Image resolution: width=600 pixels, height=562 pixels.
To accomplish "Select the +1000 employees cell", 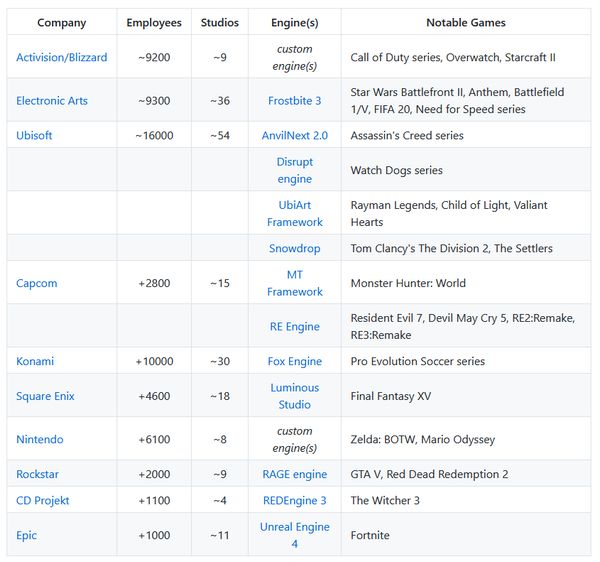I will (154, 535).
